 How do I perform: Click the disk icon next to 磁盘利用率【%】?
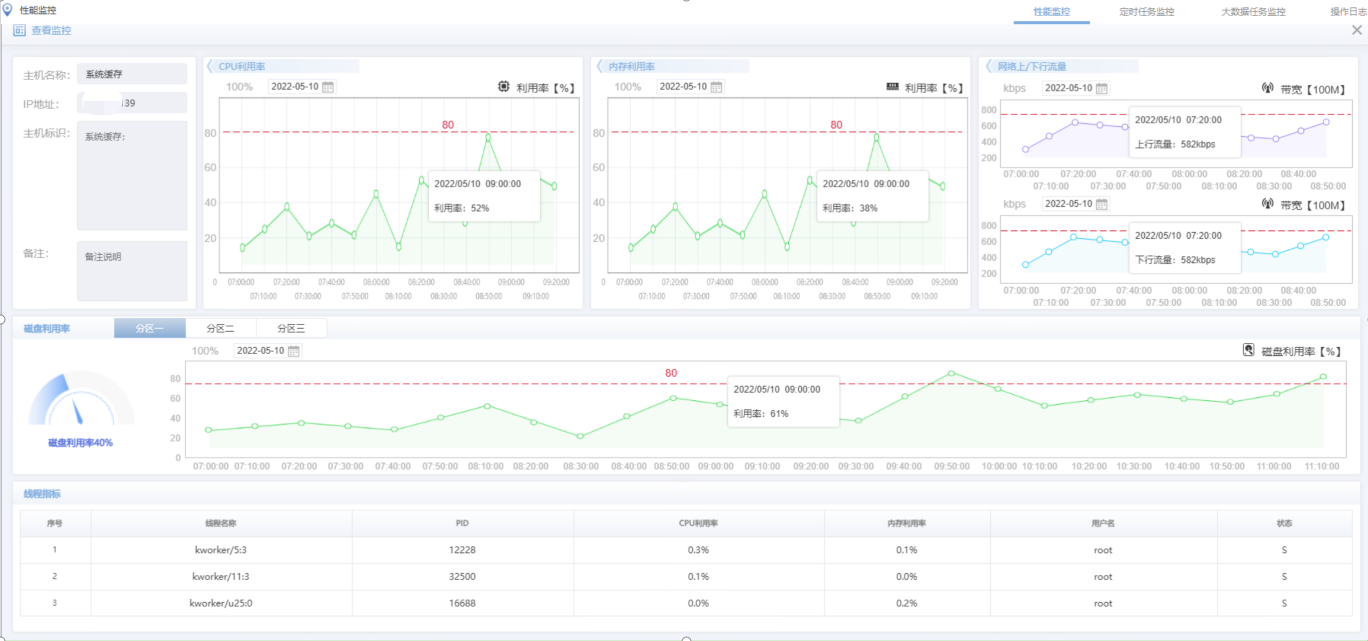pyautogui.click(x=1248, y=351)
